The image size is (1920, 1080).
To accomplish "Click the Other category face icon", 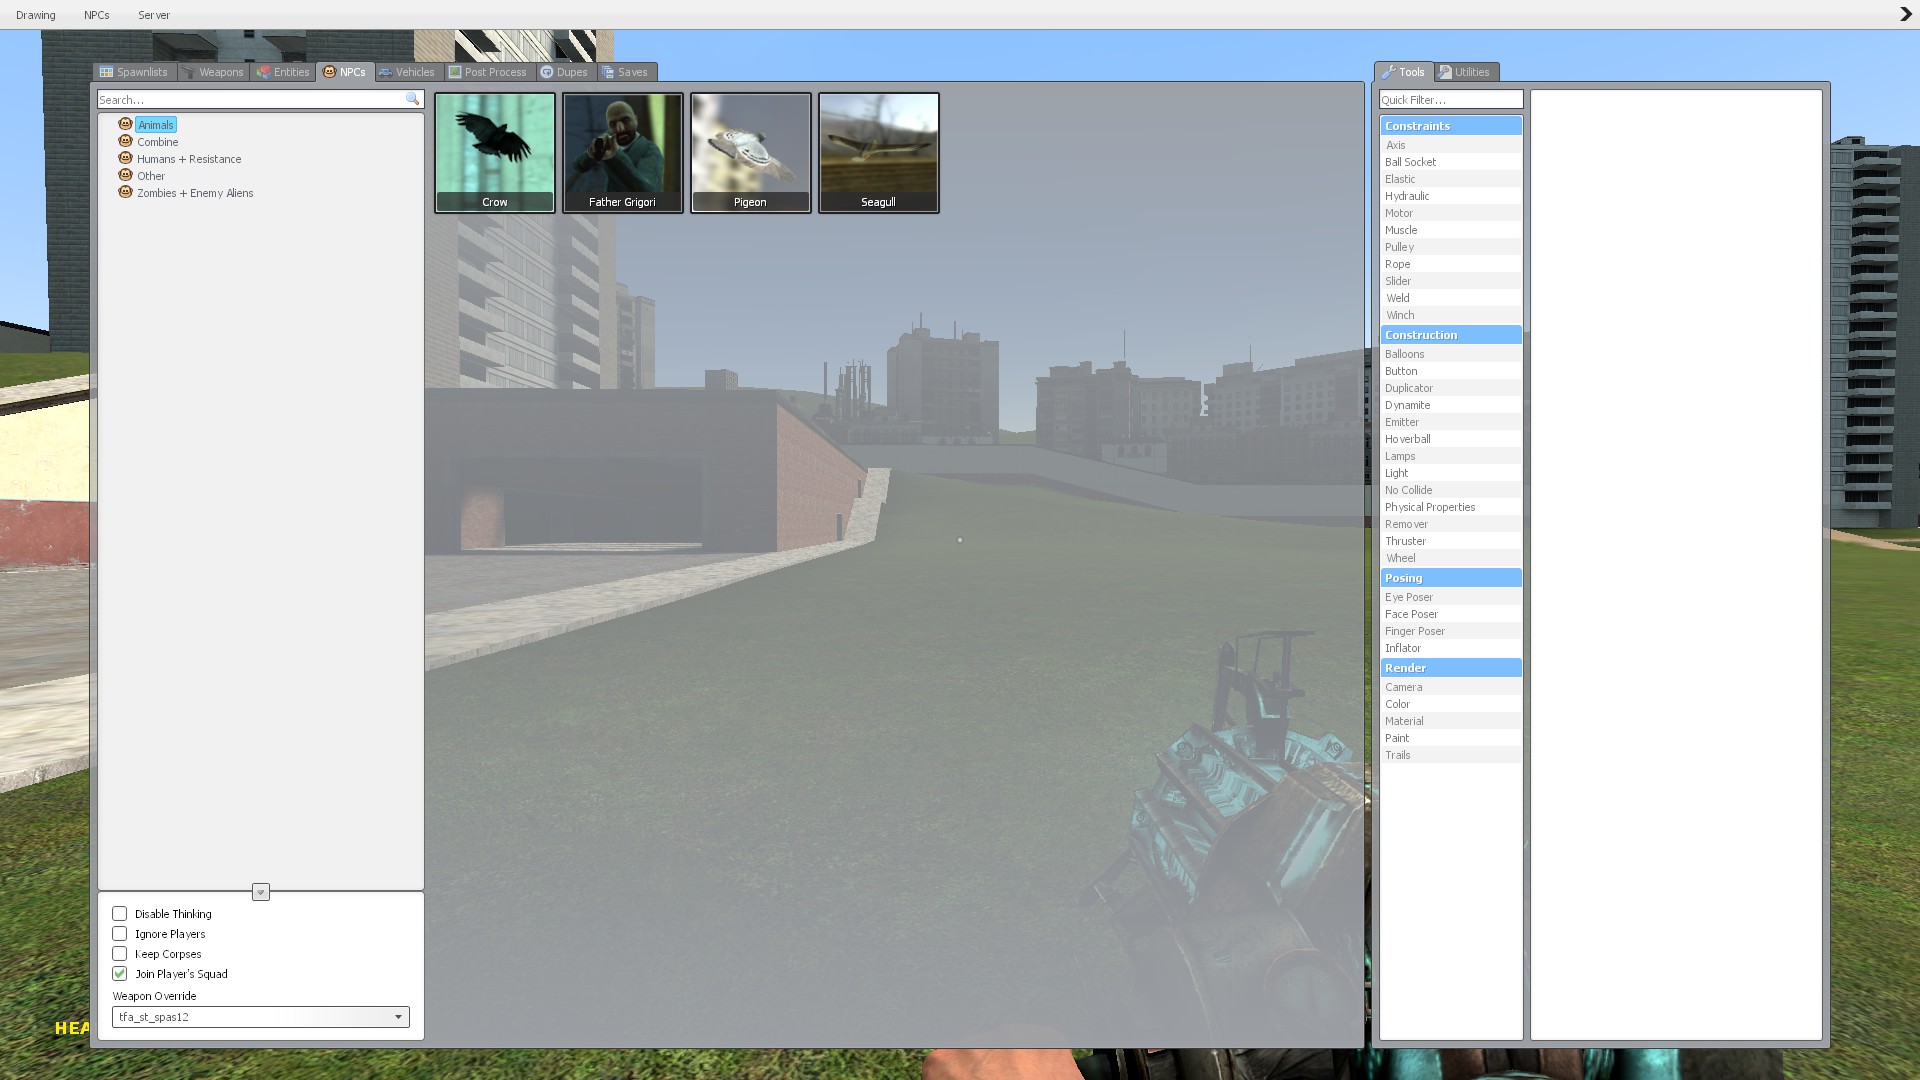I will pyautogui.click(x=125, y=175).
